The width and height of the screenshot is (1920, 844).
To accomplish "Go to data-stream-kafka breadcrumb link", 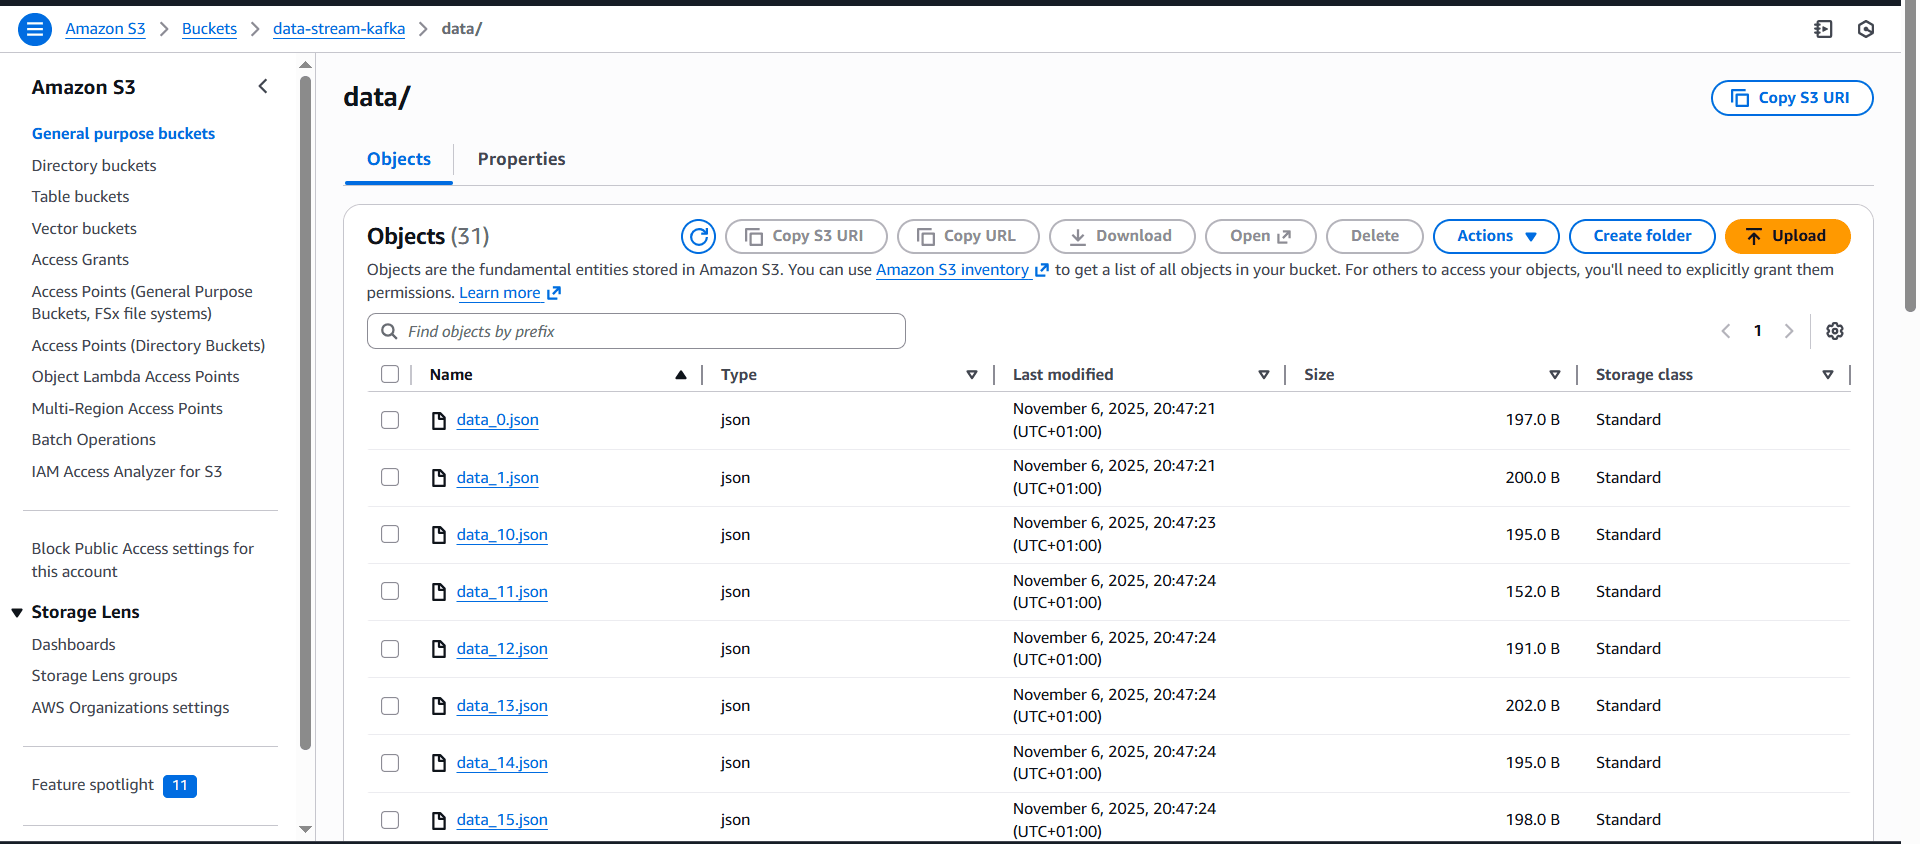I will (x=339, y=29).
